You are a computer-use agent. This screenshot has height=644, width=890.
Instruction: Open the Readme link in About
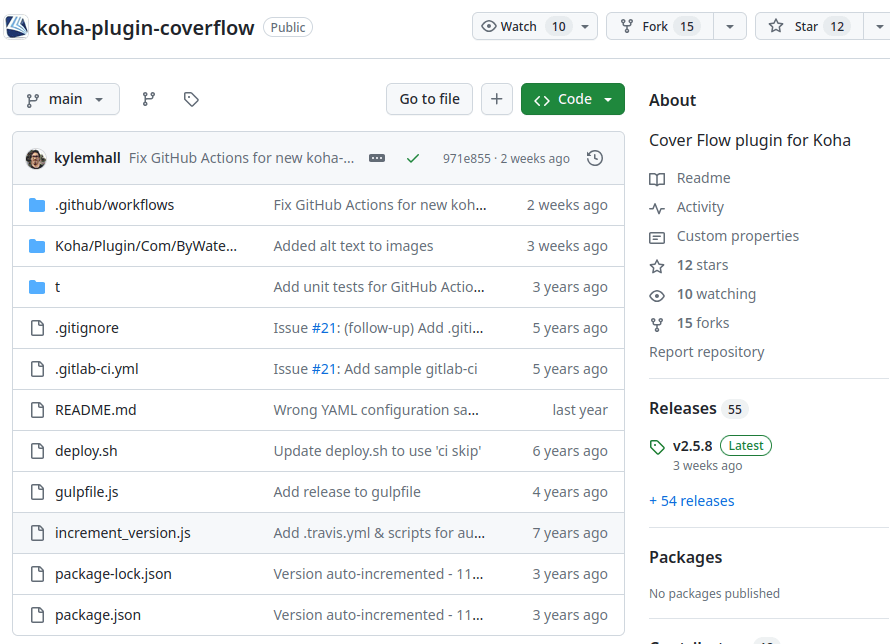[703, 178]
